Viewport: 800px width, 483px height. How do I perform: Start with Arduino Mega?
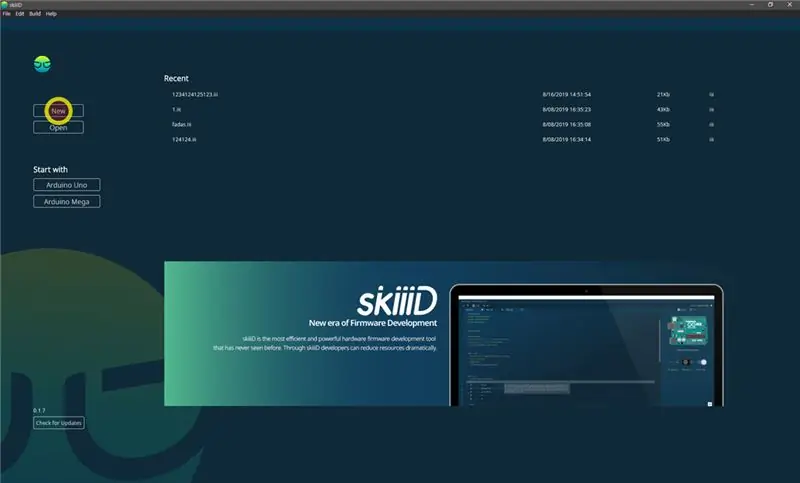(67, 201)
